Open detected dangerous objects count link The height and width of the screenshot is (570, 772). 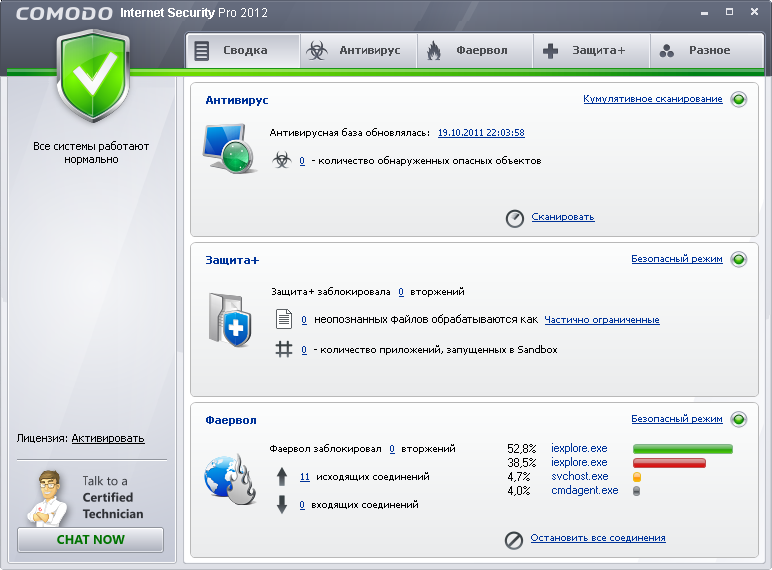[x=302, y=160]
